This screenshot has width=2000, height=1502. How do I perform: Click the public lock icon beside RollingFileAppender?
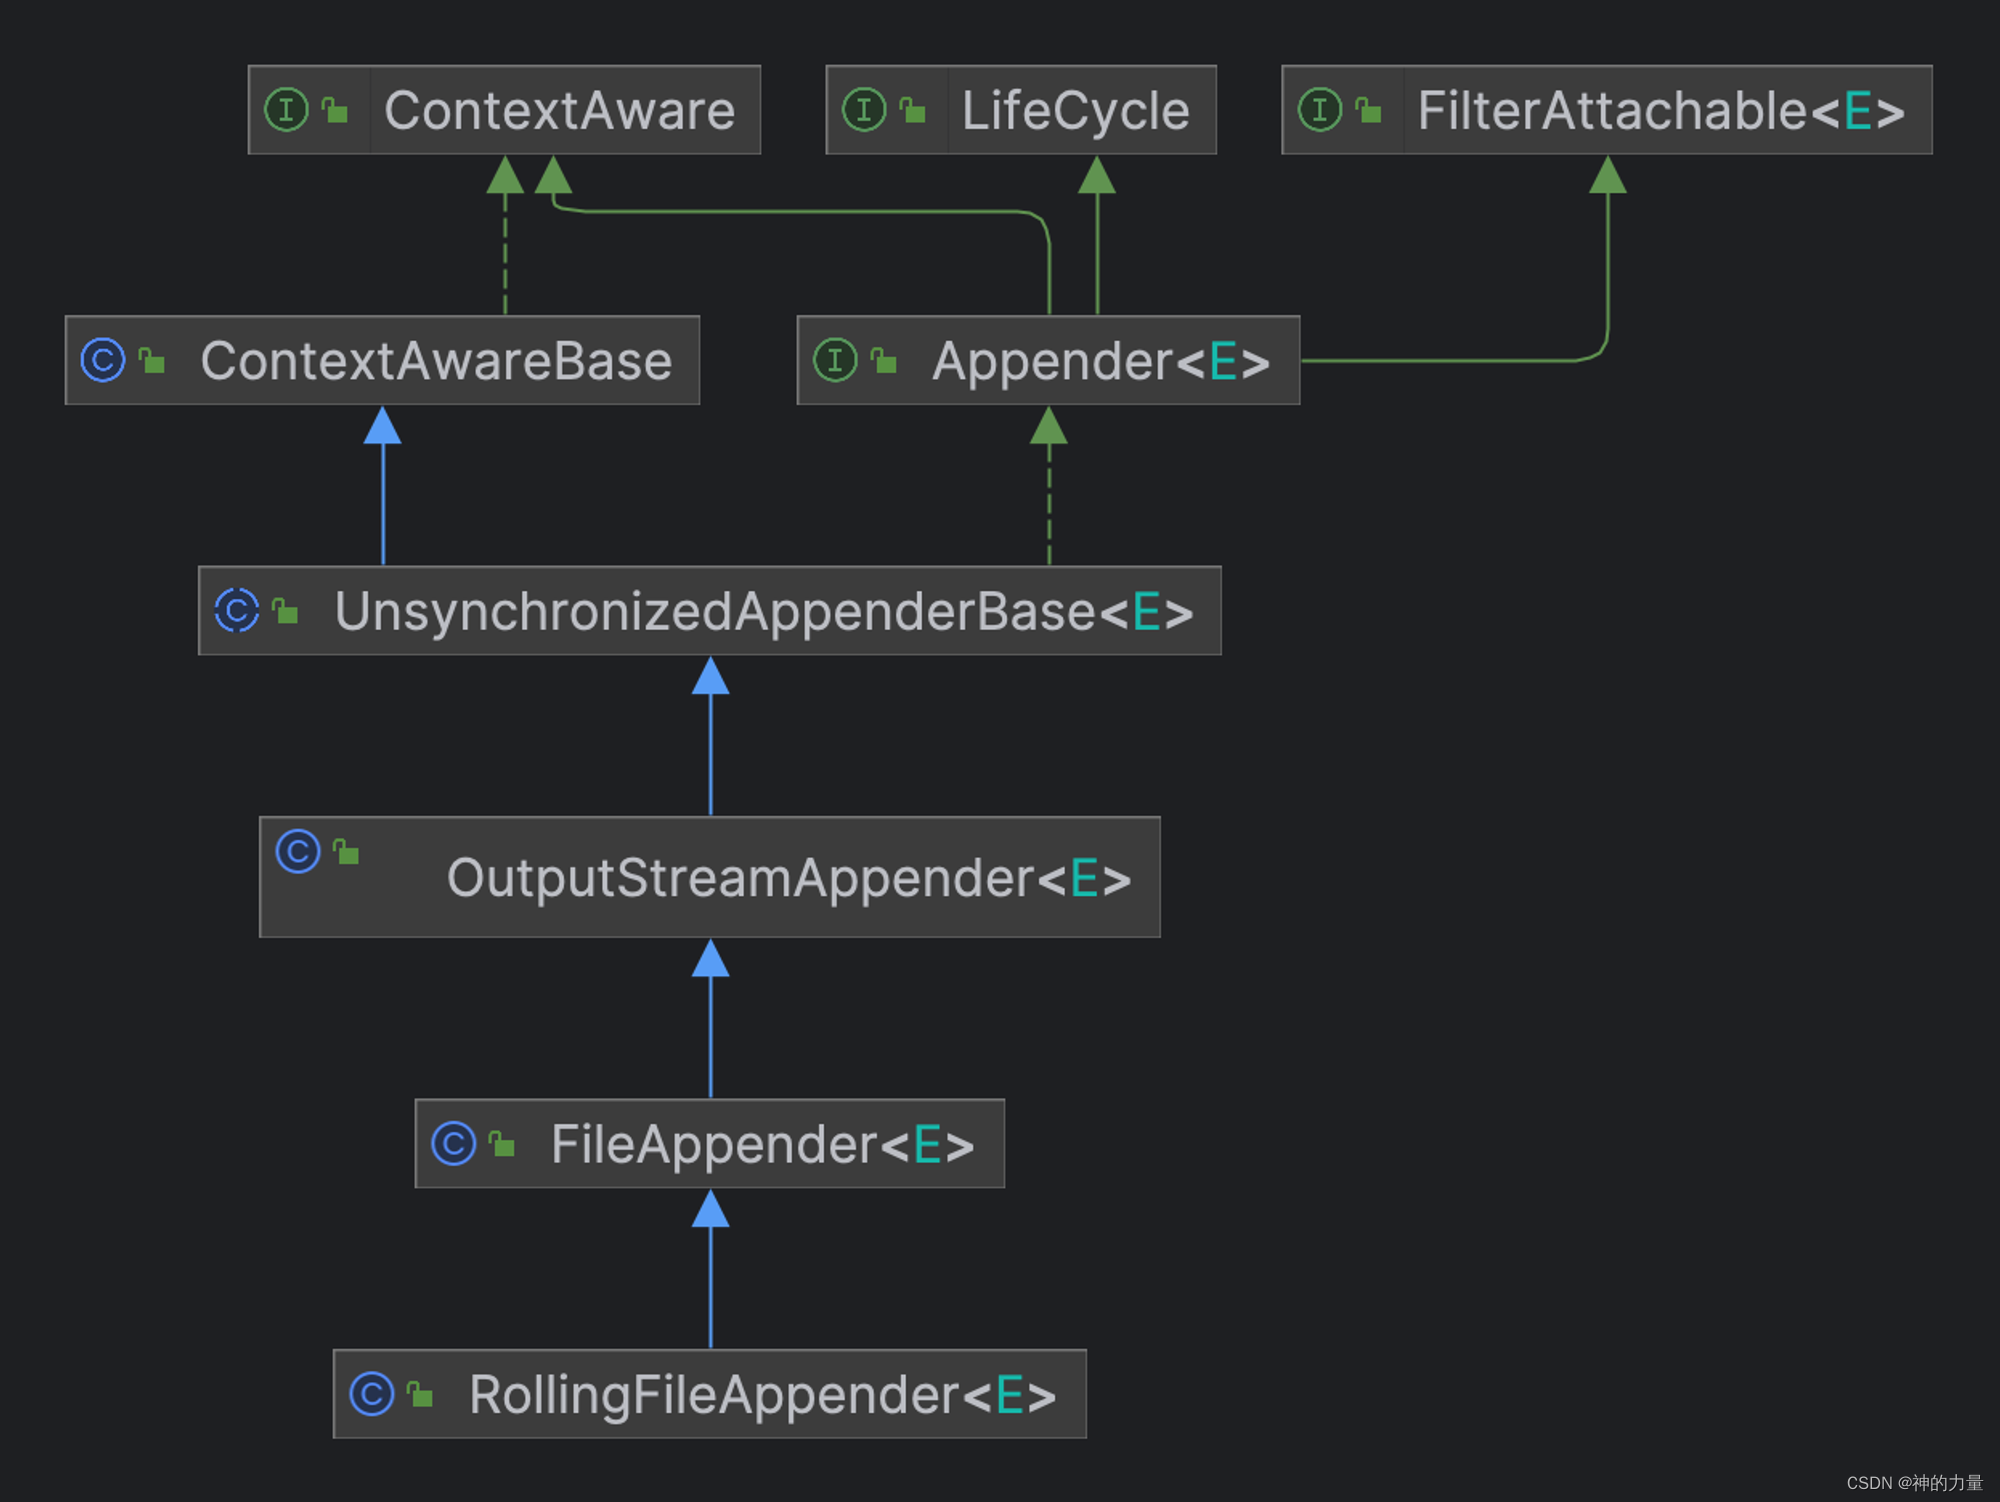(421, 1394)
